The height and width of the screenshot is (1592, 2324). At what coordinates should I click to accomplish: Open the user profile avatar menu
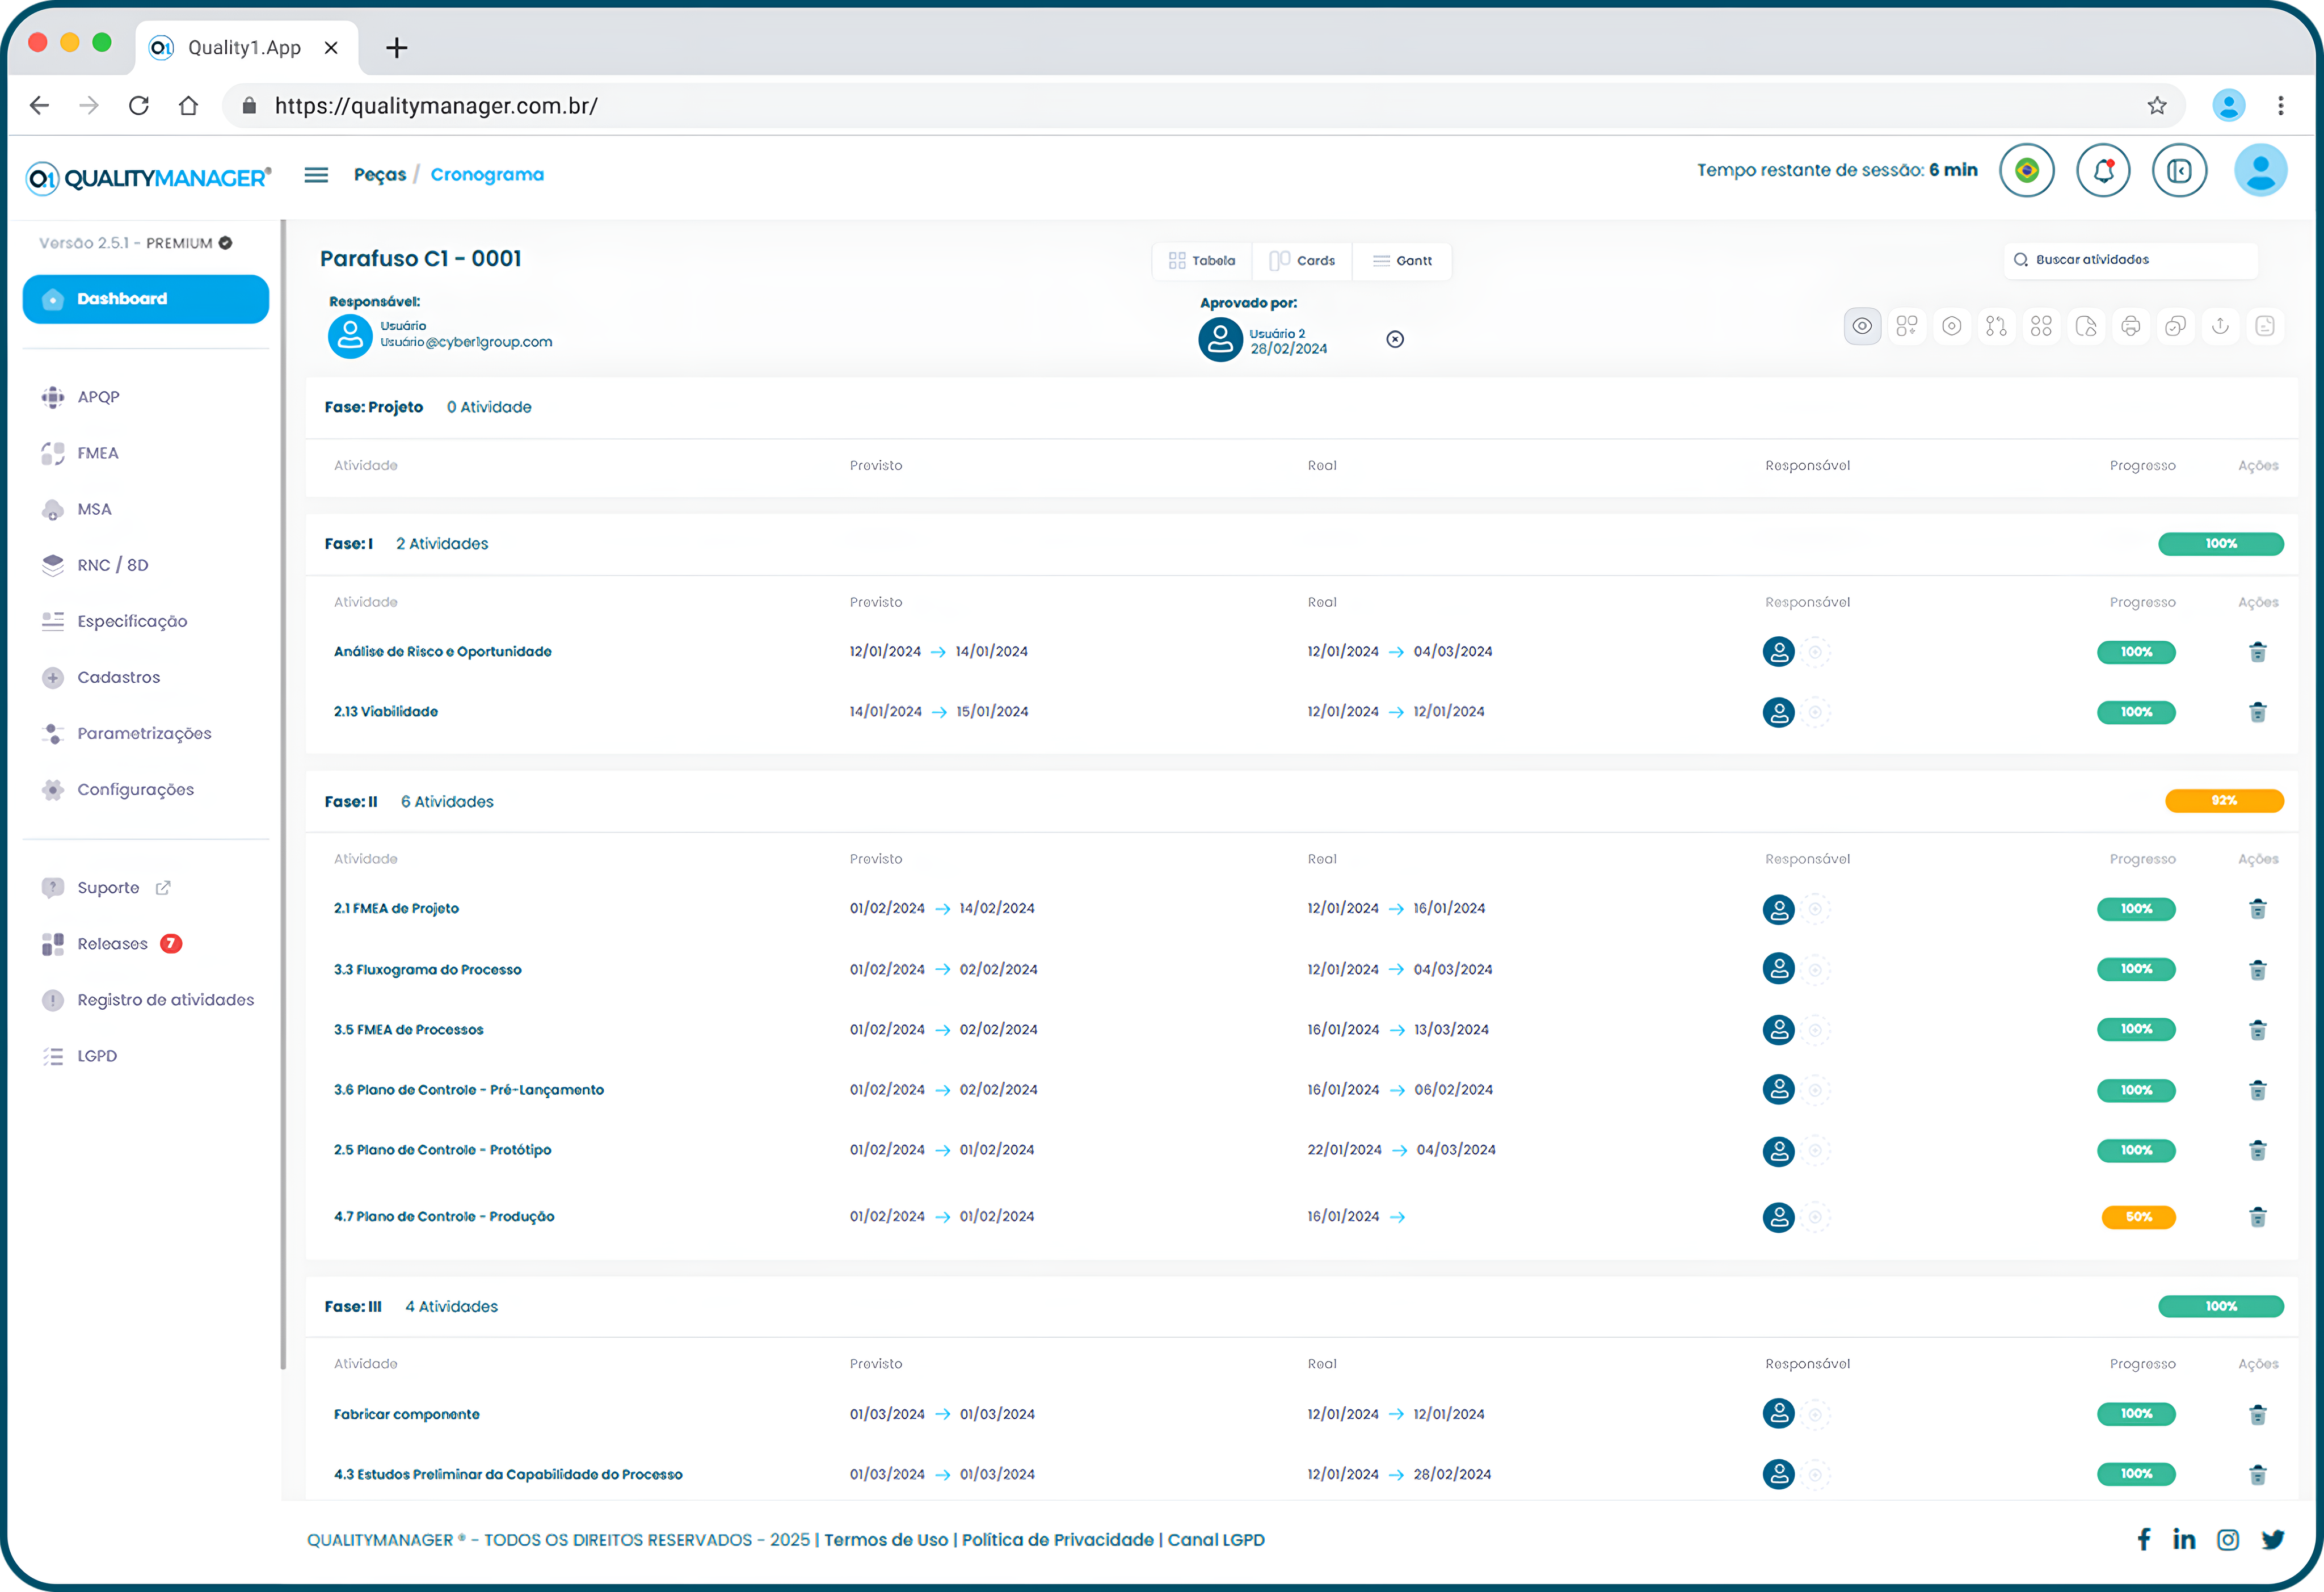coord(2260,171)
